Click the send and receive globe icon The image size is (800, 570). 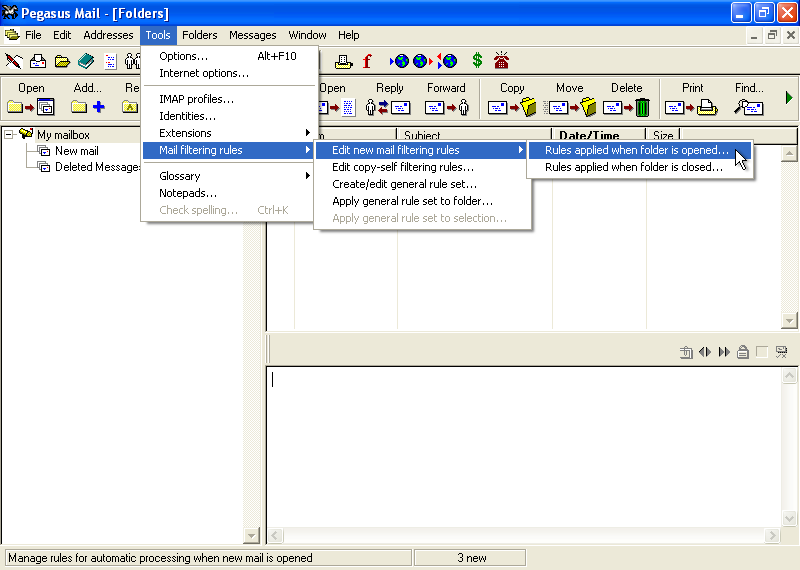(x=447, y=61)
